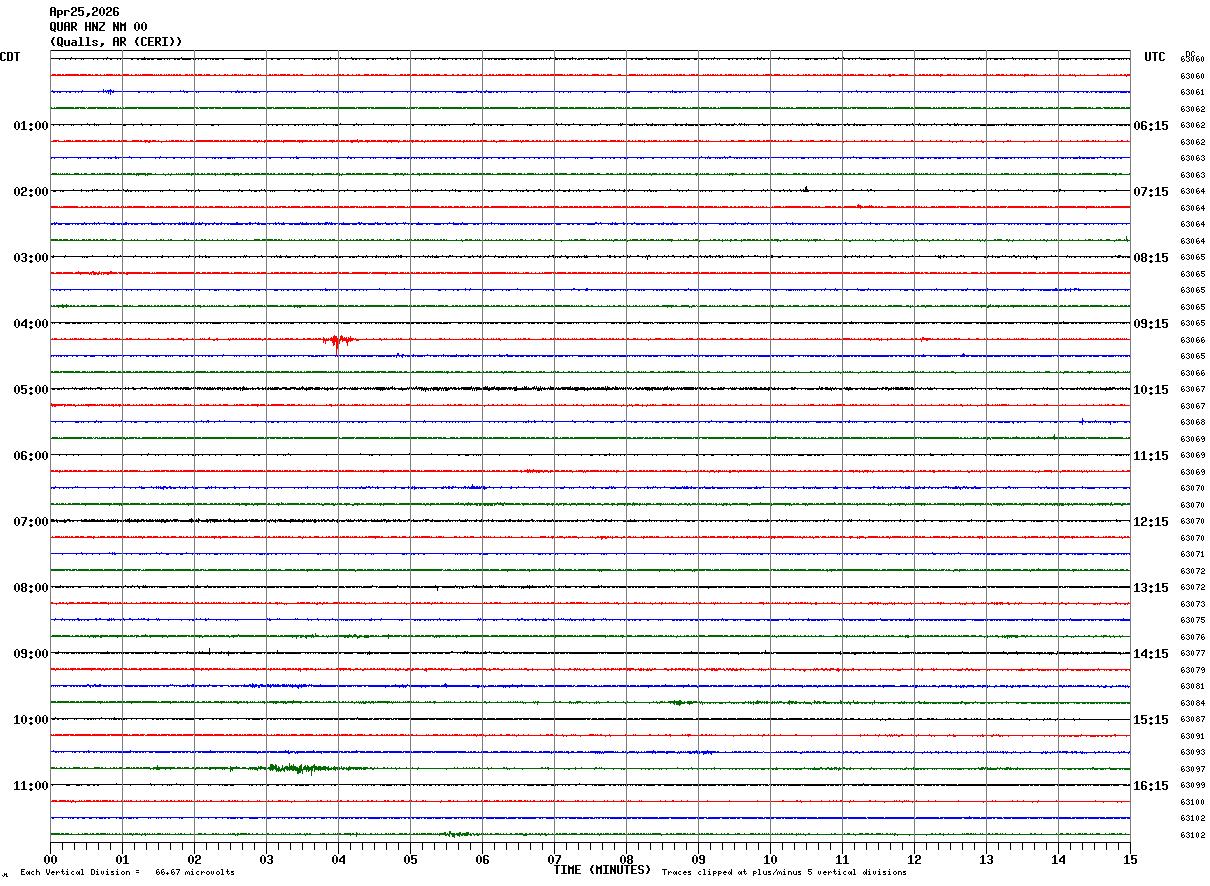This screenshot has width=1210, height=886.
Task: Click the small black spike on the 02:00 trace
Action: pos(806,189)
